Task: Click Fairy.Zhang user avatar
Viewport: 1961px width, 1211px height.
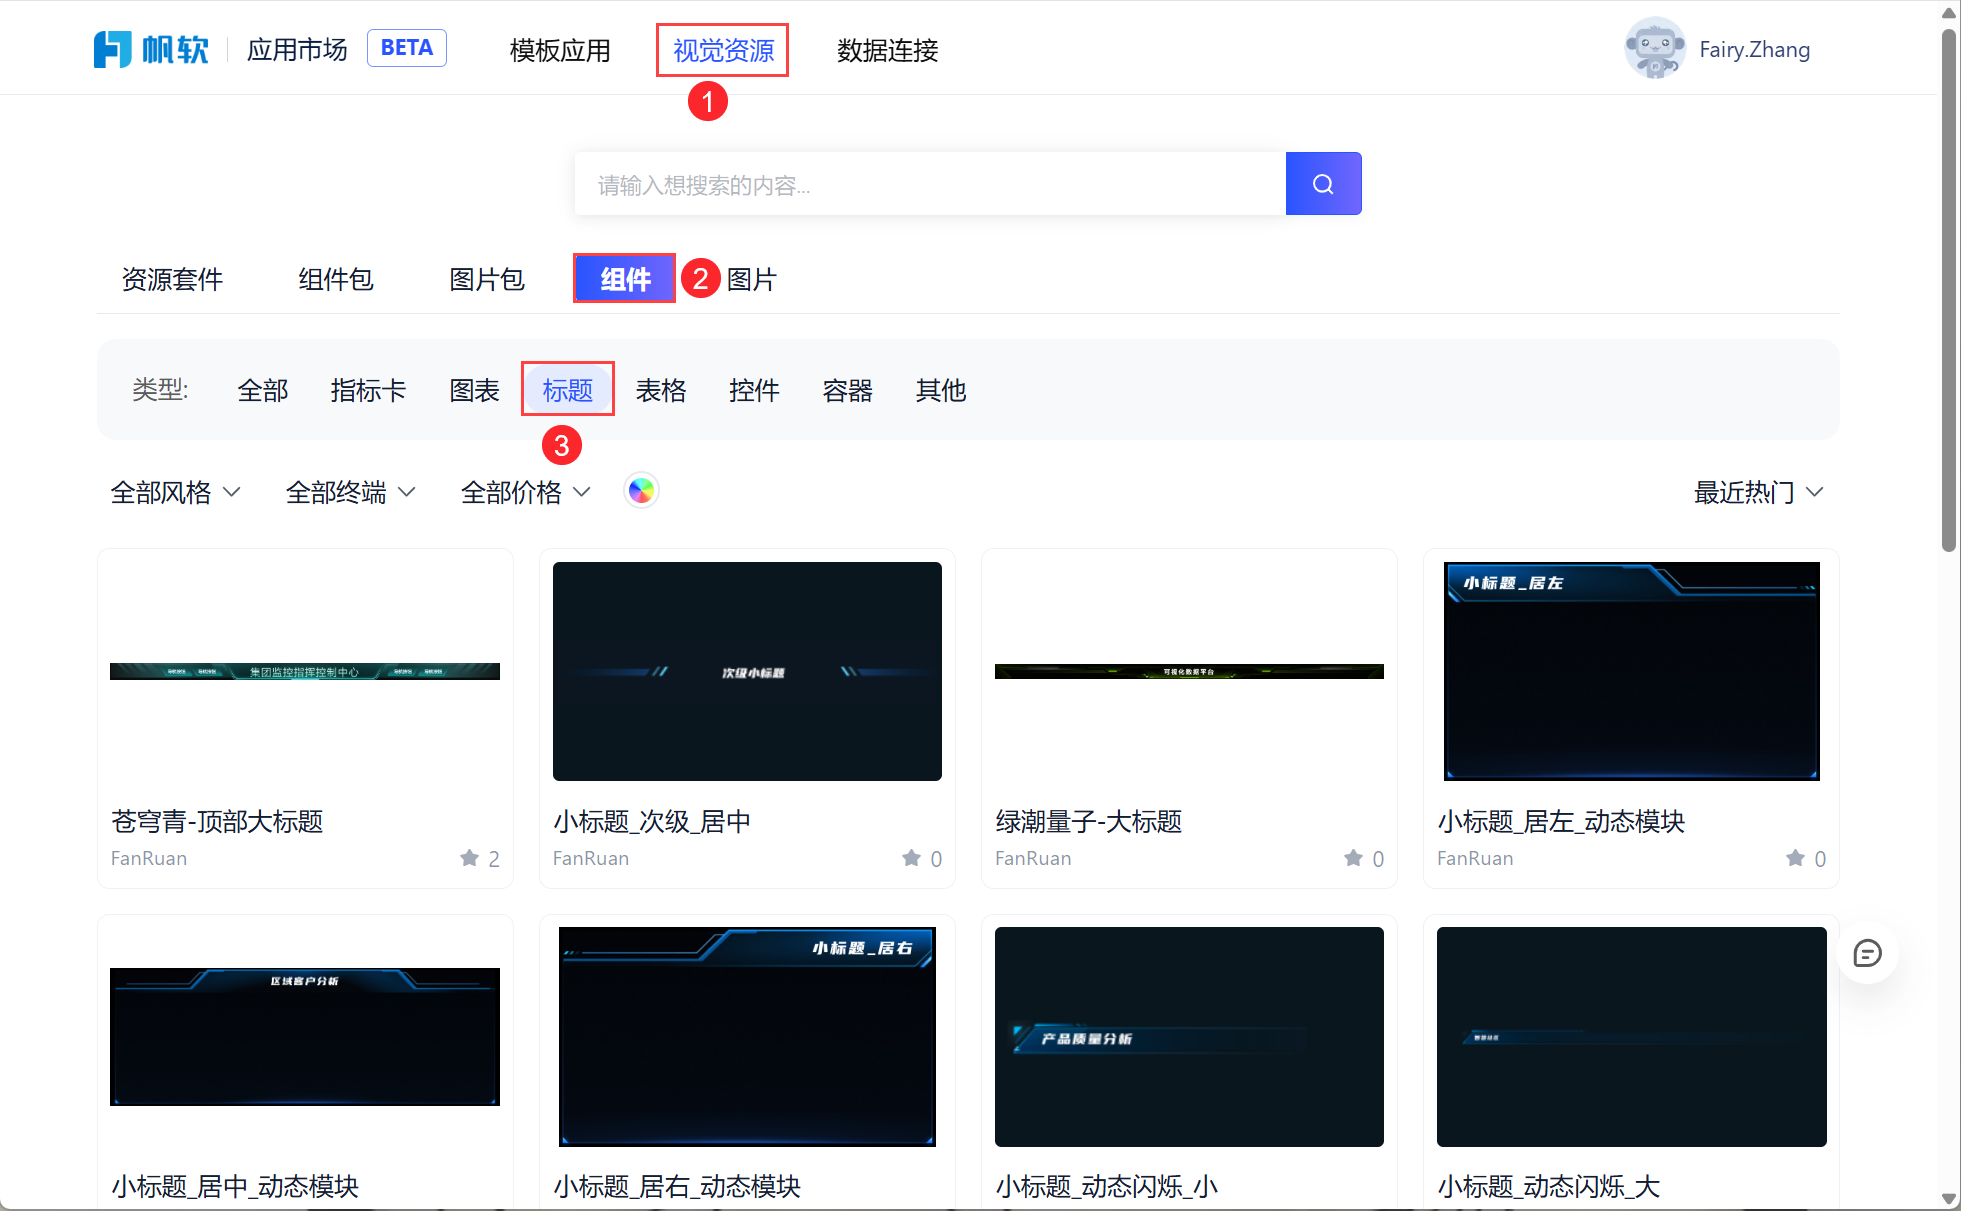Action: 1654,48
